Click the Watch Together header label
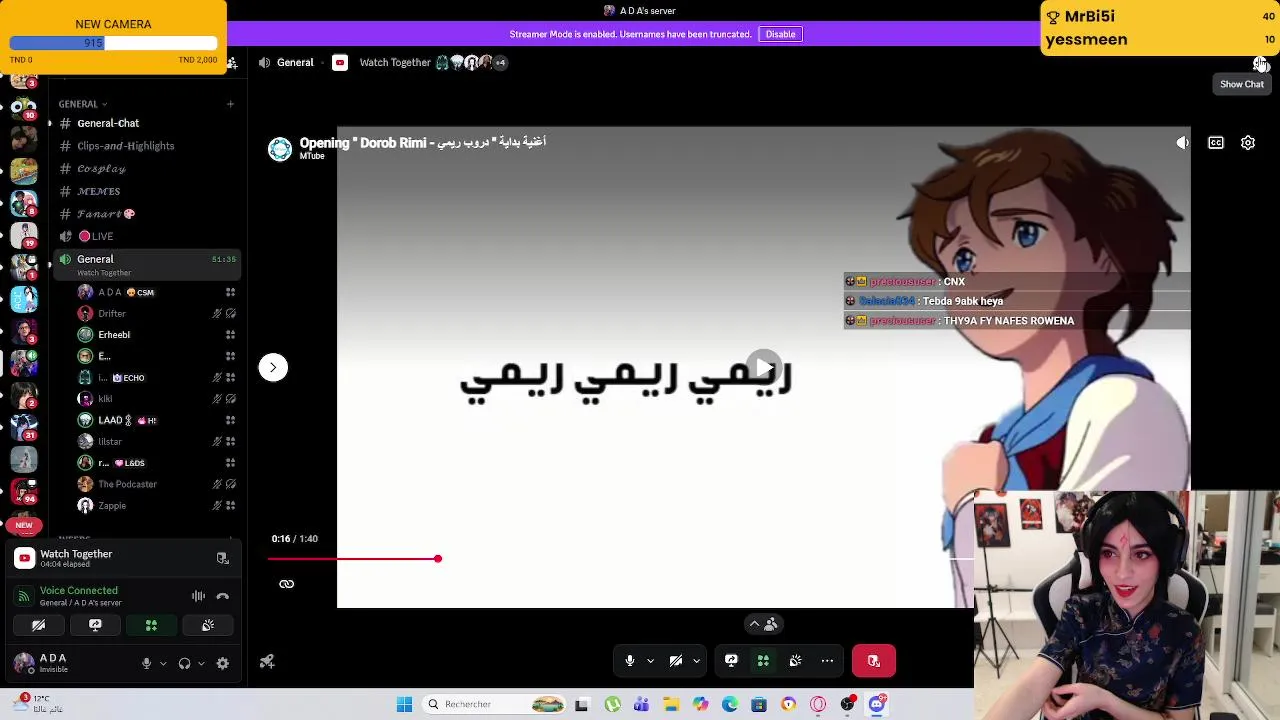1280x720 pixels. point(395,63)
